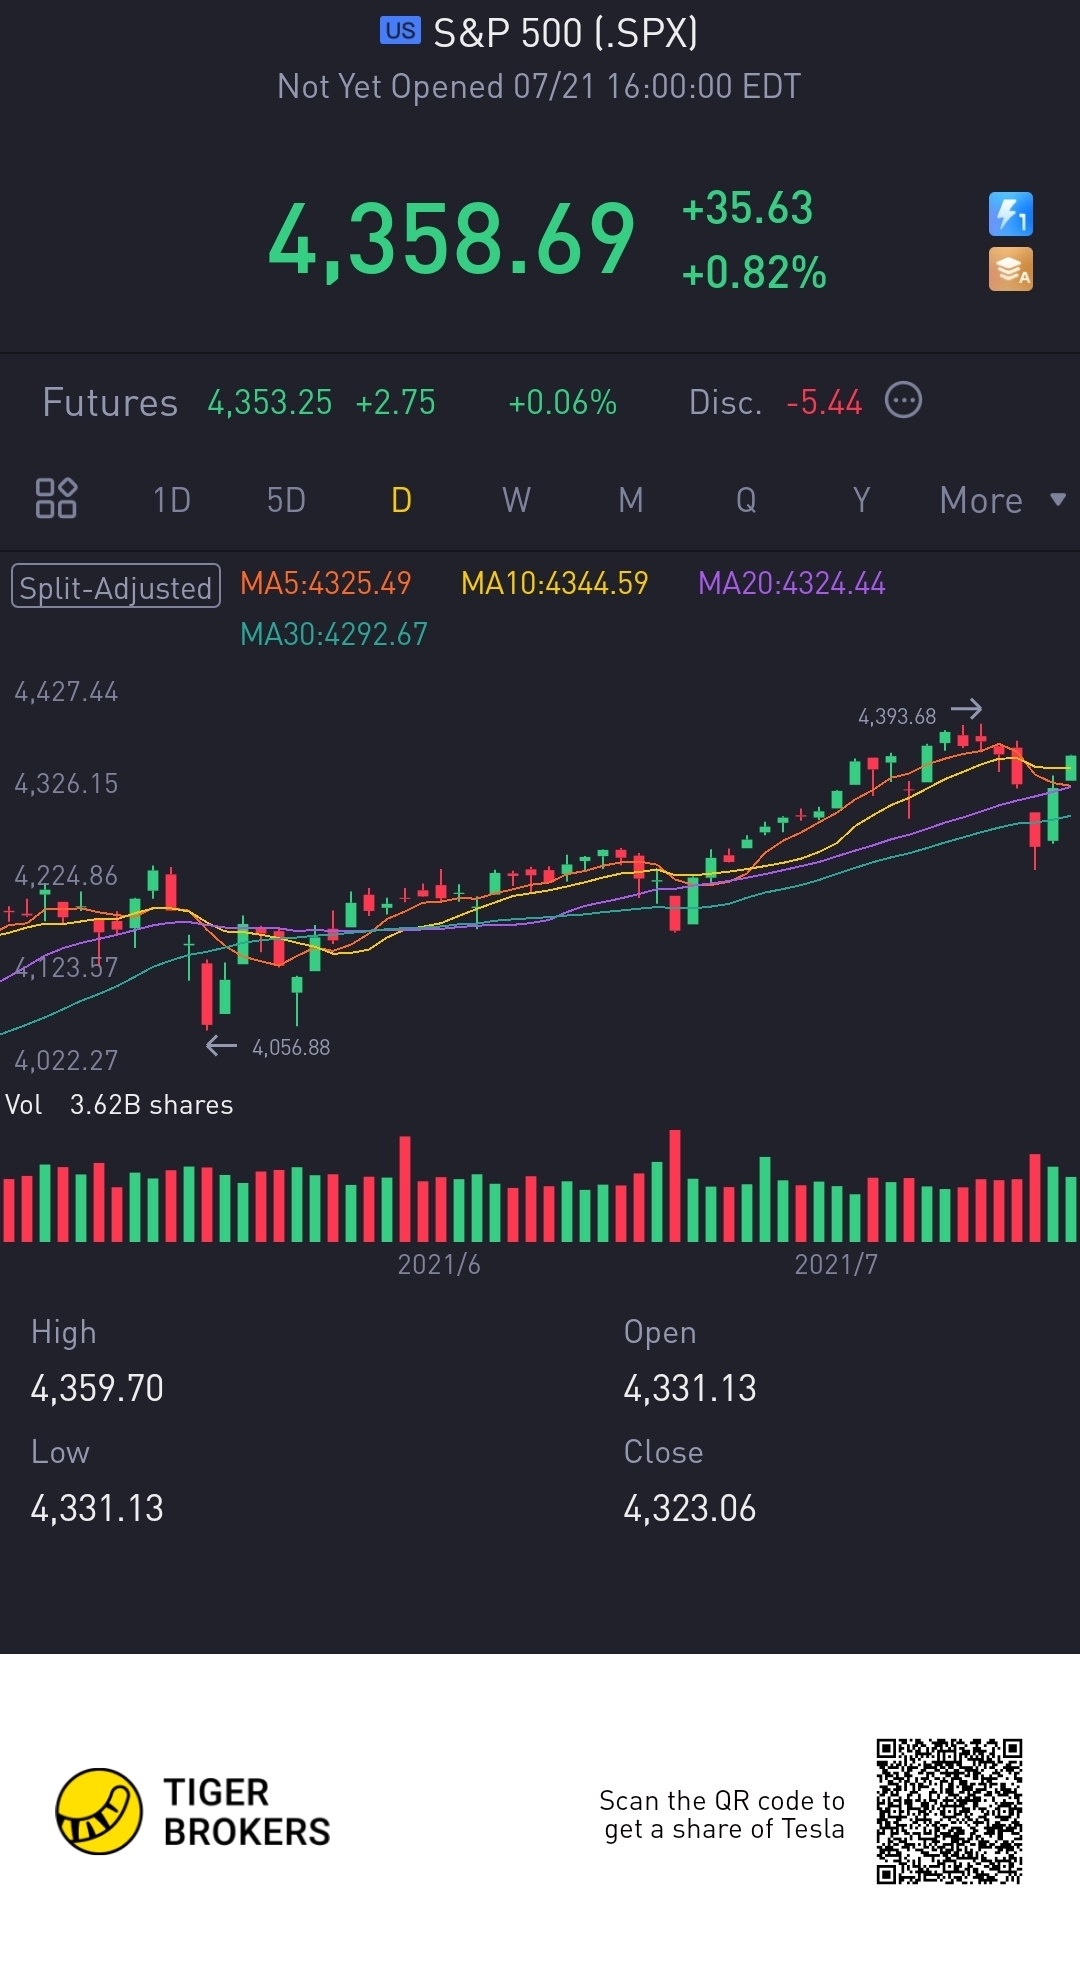The width and height of the screenshot is (1080, 1970).
Task: Switch to the 5D chart tab
Action: pos(286,500)
